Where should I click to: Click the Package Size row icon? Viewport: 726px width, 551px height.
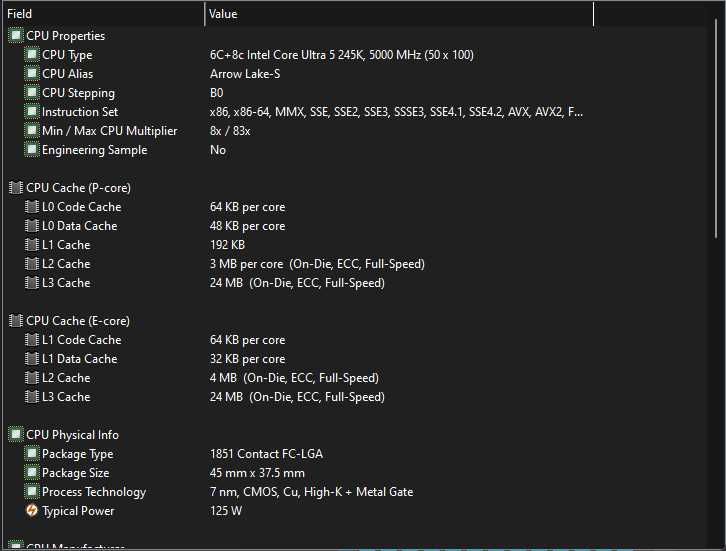31,472
